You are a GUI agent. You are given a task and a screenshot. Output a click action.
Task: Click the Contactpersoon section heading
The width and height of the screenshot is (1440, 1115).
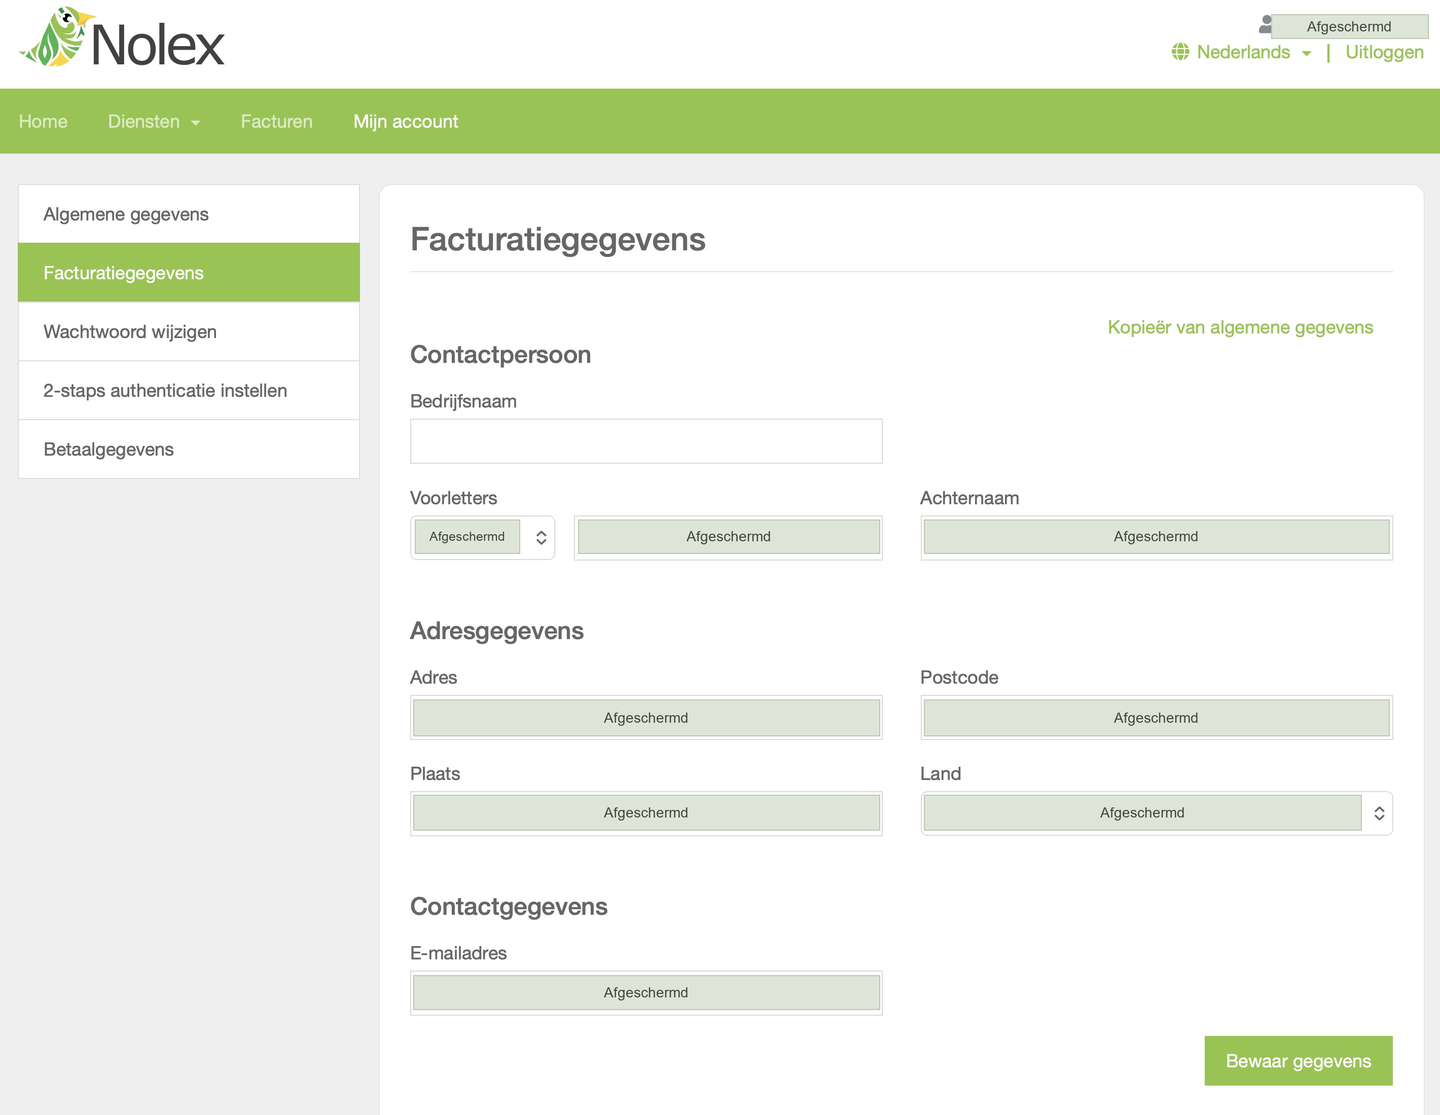pos(500,355)
